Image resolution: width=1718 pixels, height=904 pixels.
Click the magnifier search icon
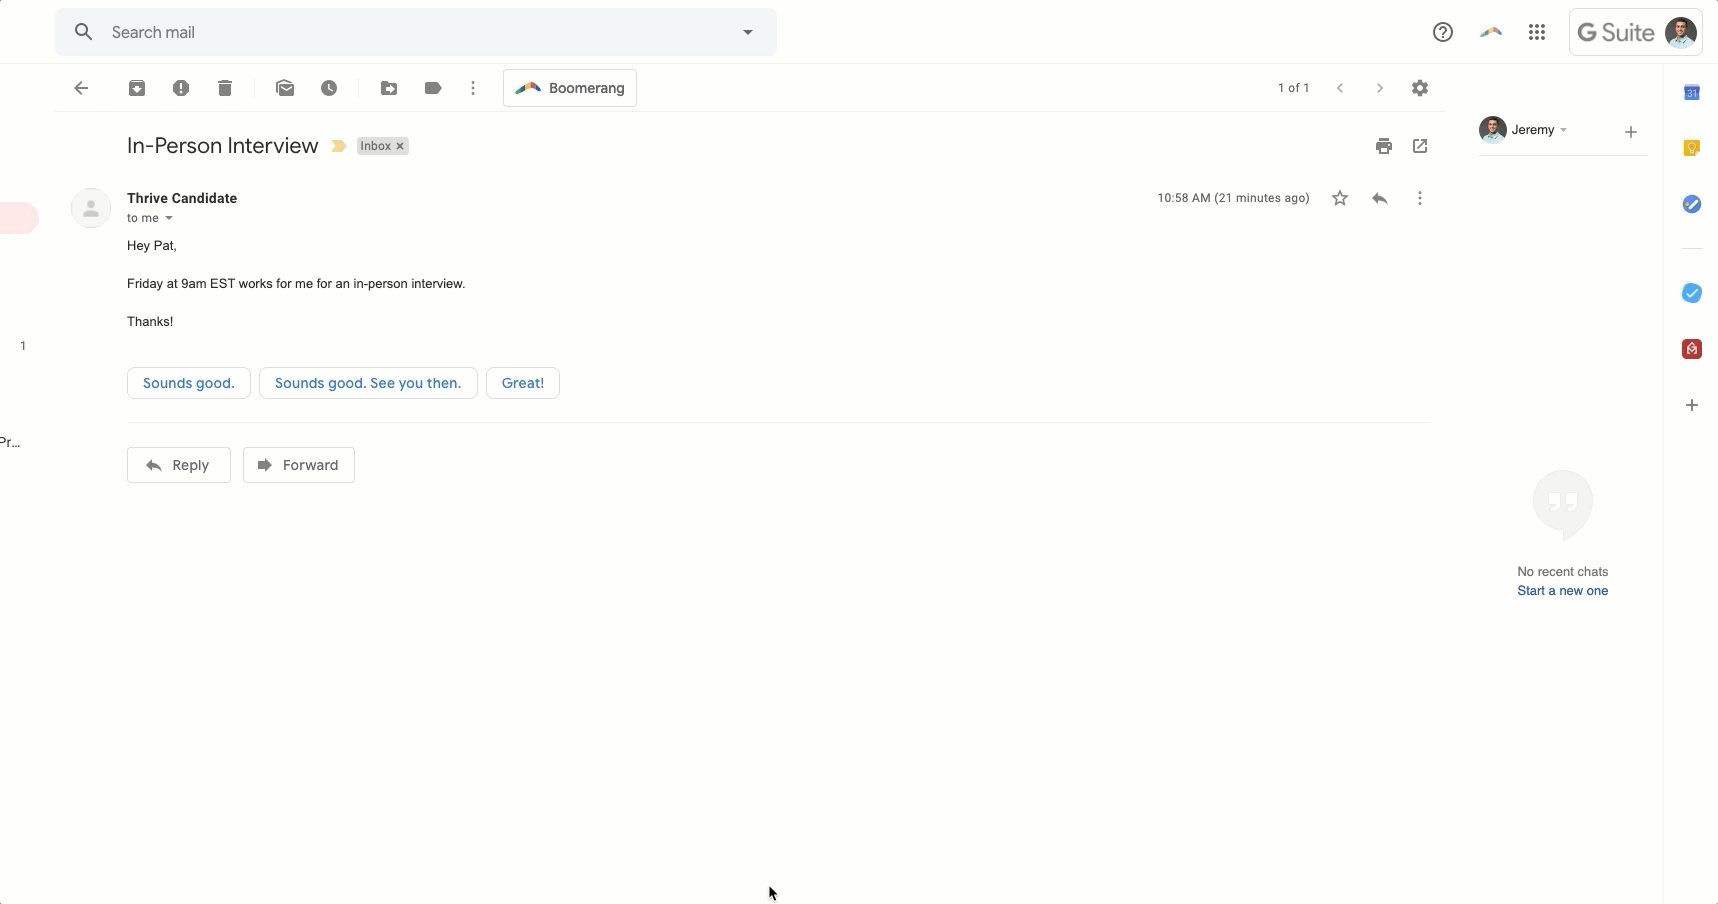point(84,32)
